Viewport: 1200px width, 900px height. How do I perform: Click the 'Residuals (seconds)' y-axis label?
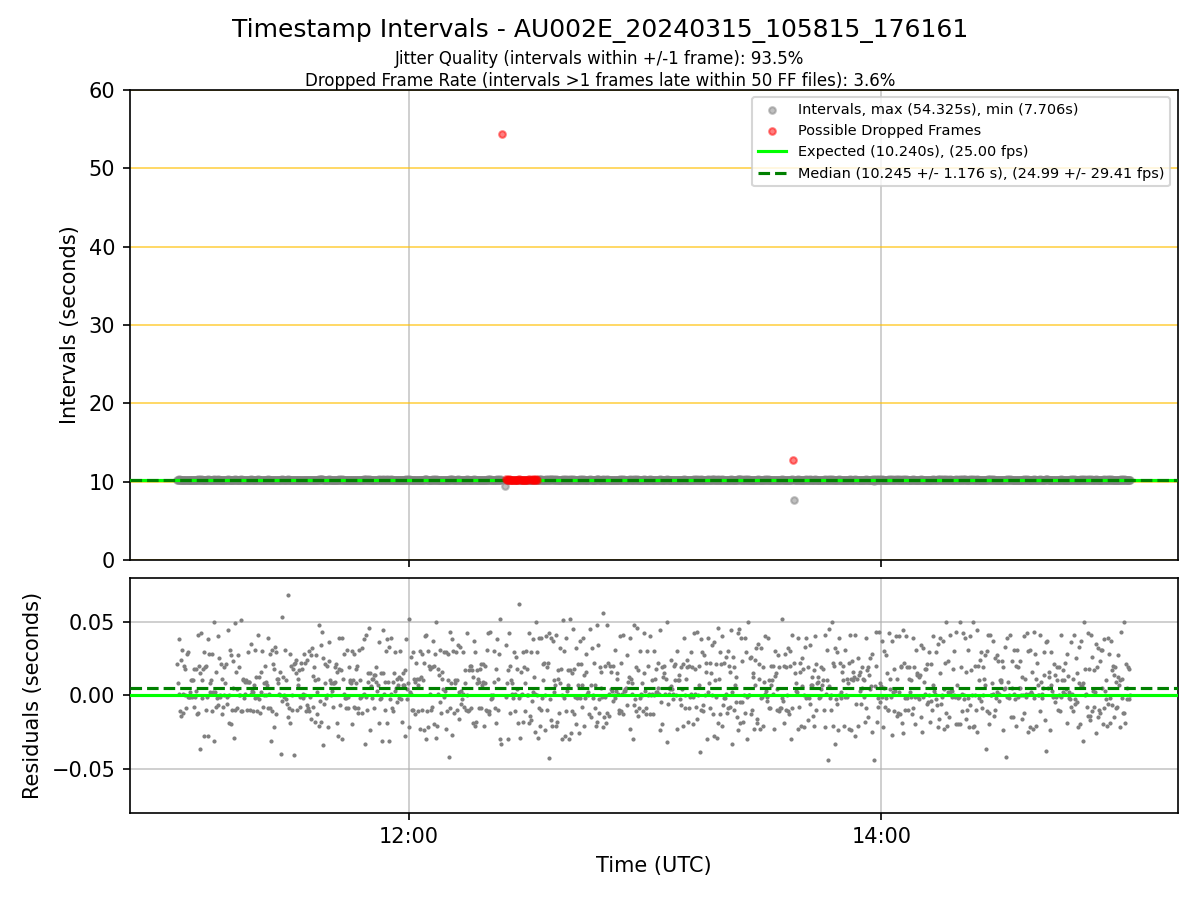click(x=32, y=696)
